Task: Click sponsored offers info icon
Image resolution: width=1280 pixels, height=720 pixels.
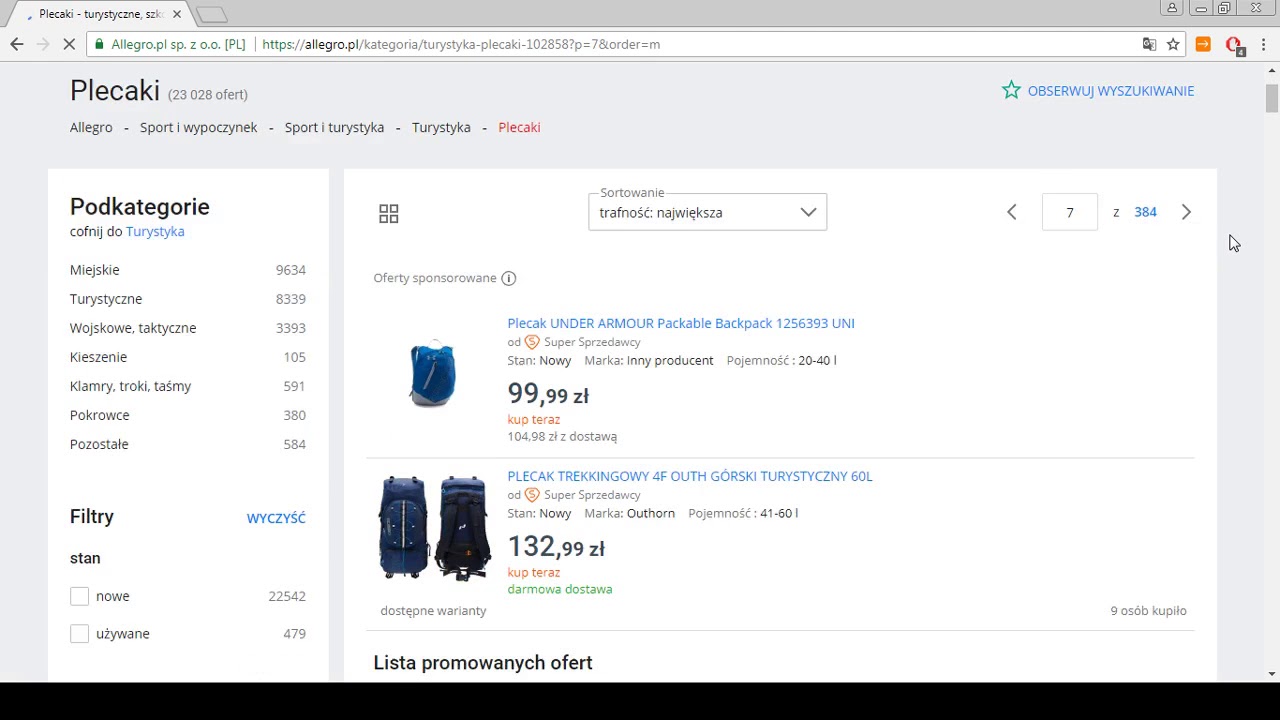Action: 508,278
